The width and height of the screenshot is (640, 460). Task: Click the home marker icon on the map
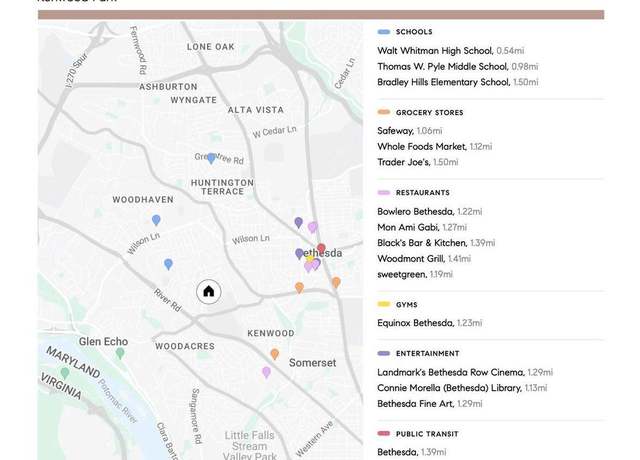coord(209,291)
